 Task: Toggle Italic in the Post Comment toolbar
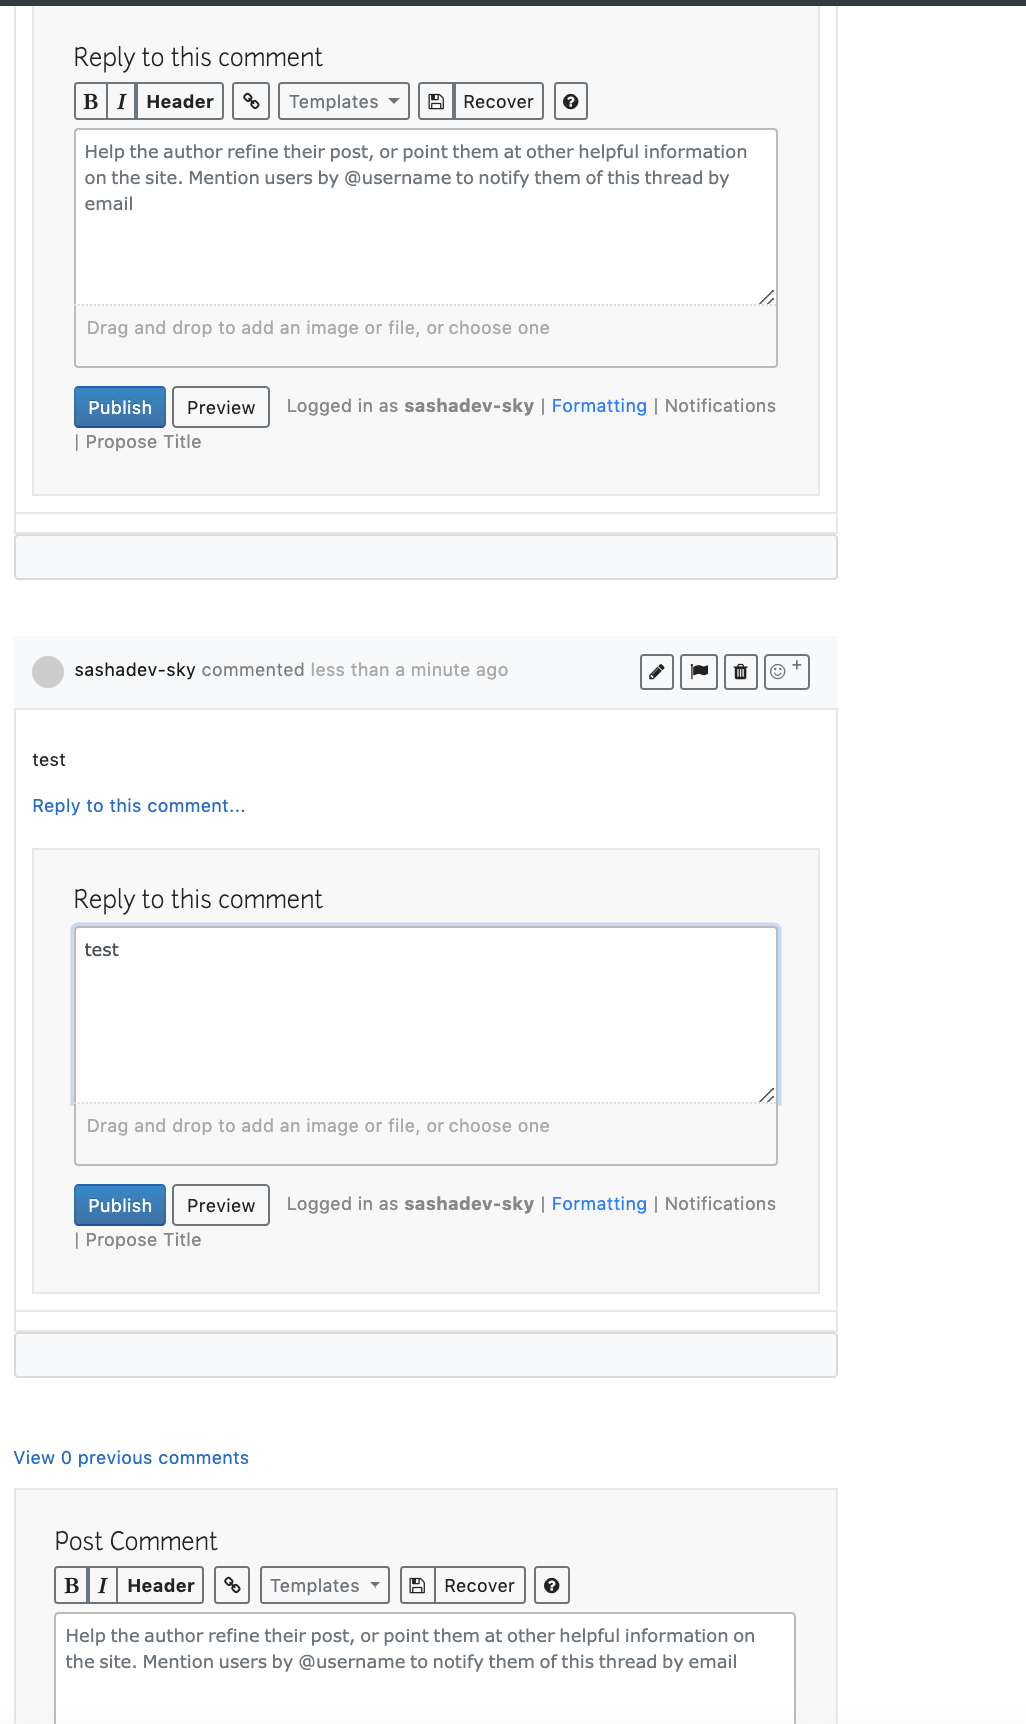(x=100, y=1585)
